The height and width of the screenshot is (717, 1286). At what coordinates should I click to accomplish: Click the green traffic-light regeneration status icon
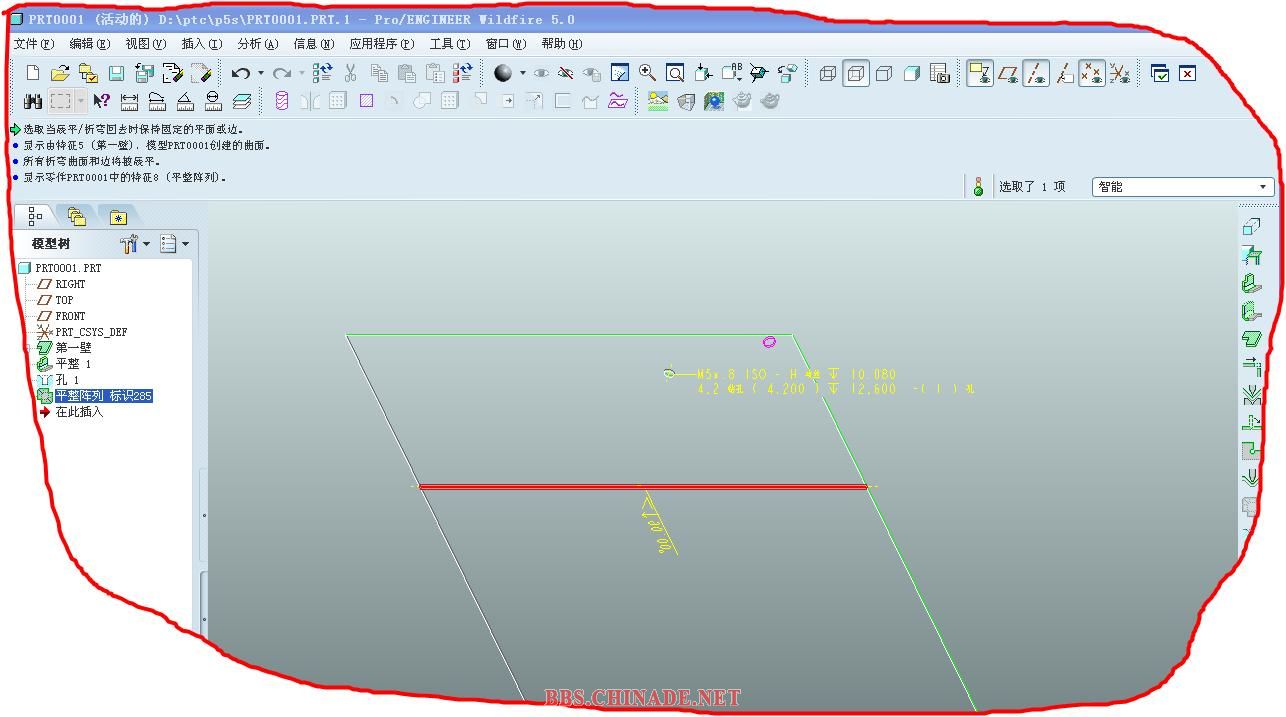[x=978, y=187]
